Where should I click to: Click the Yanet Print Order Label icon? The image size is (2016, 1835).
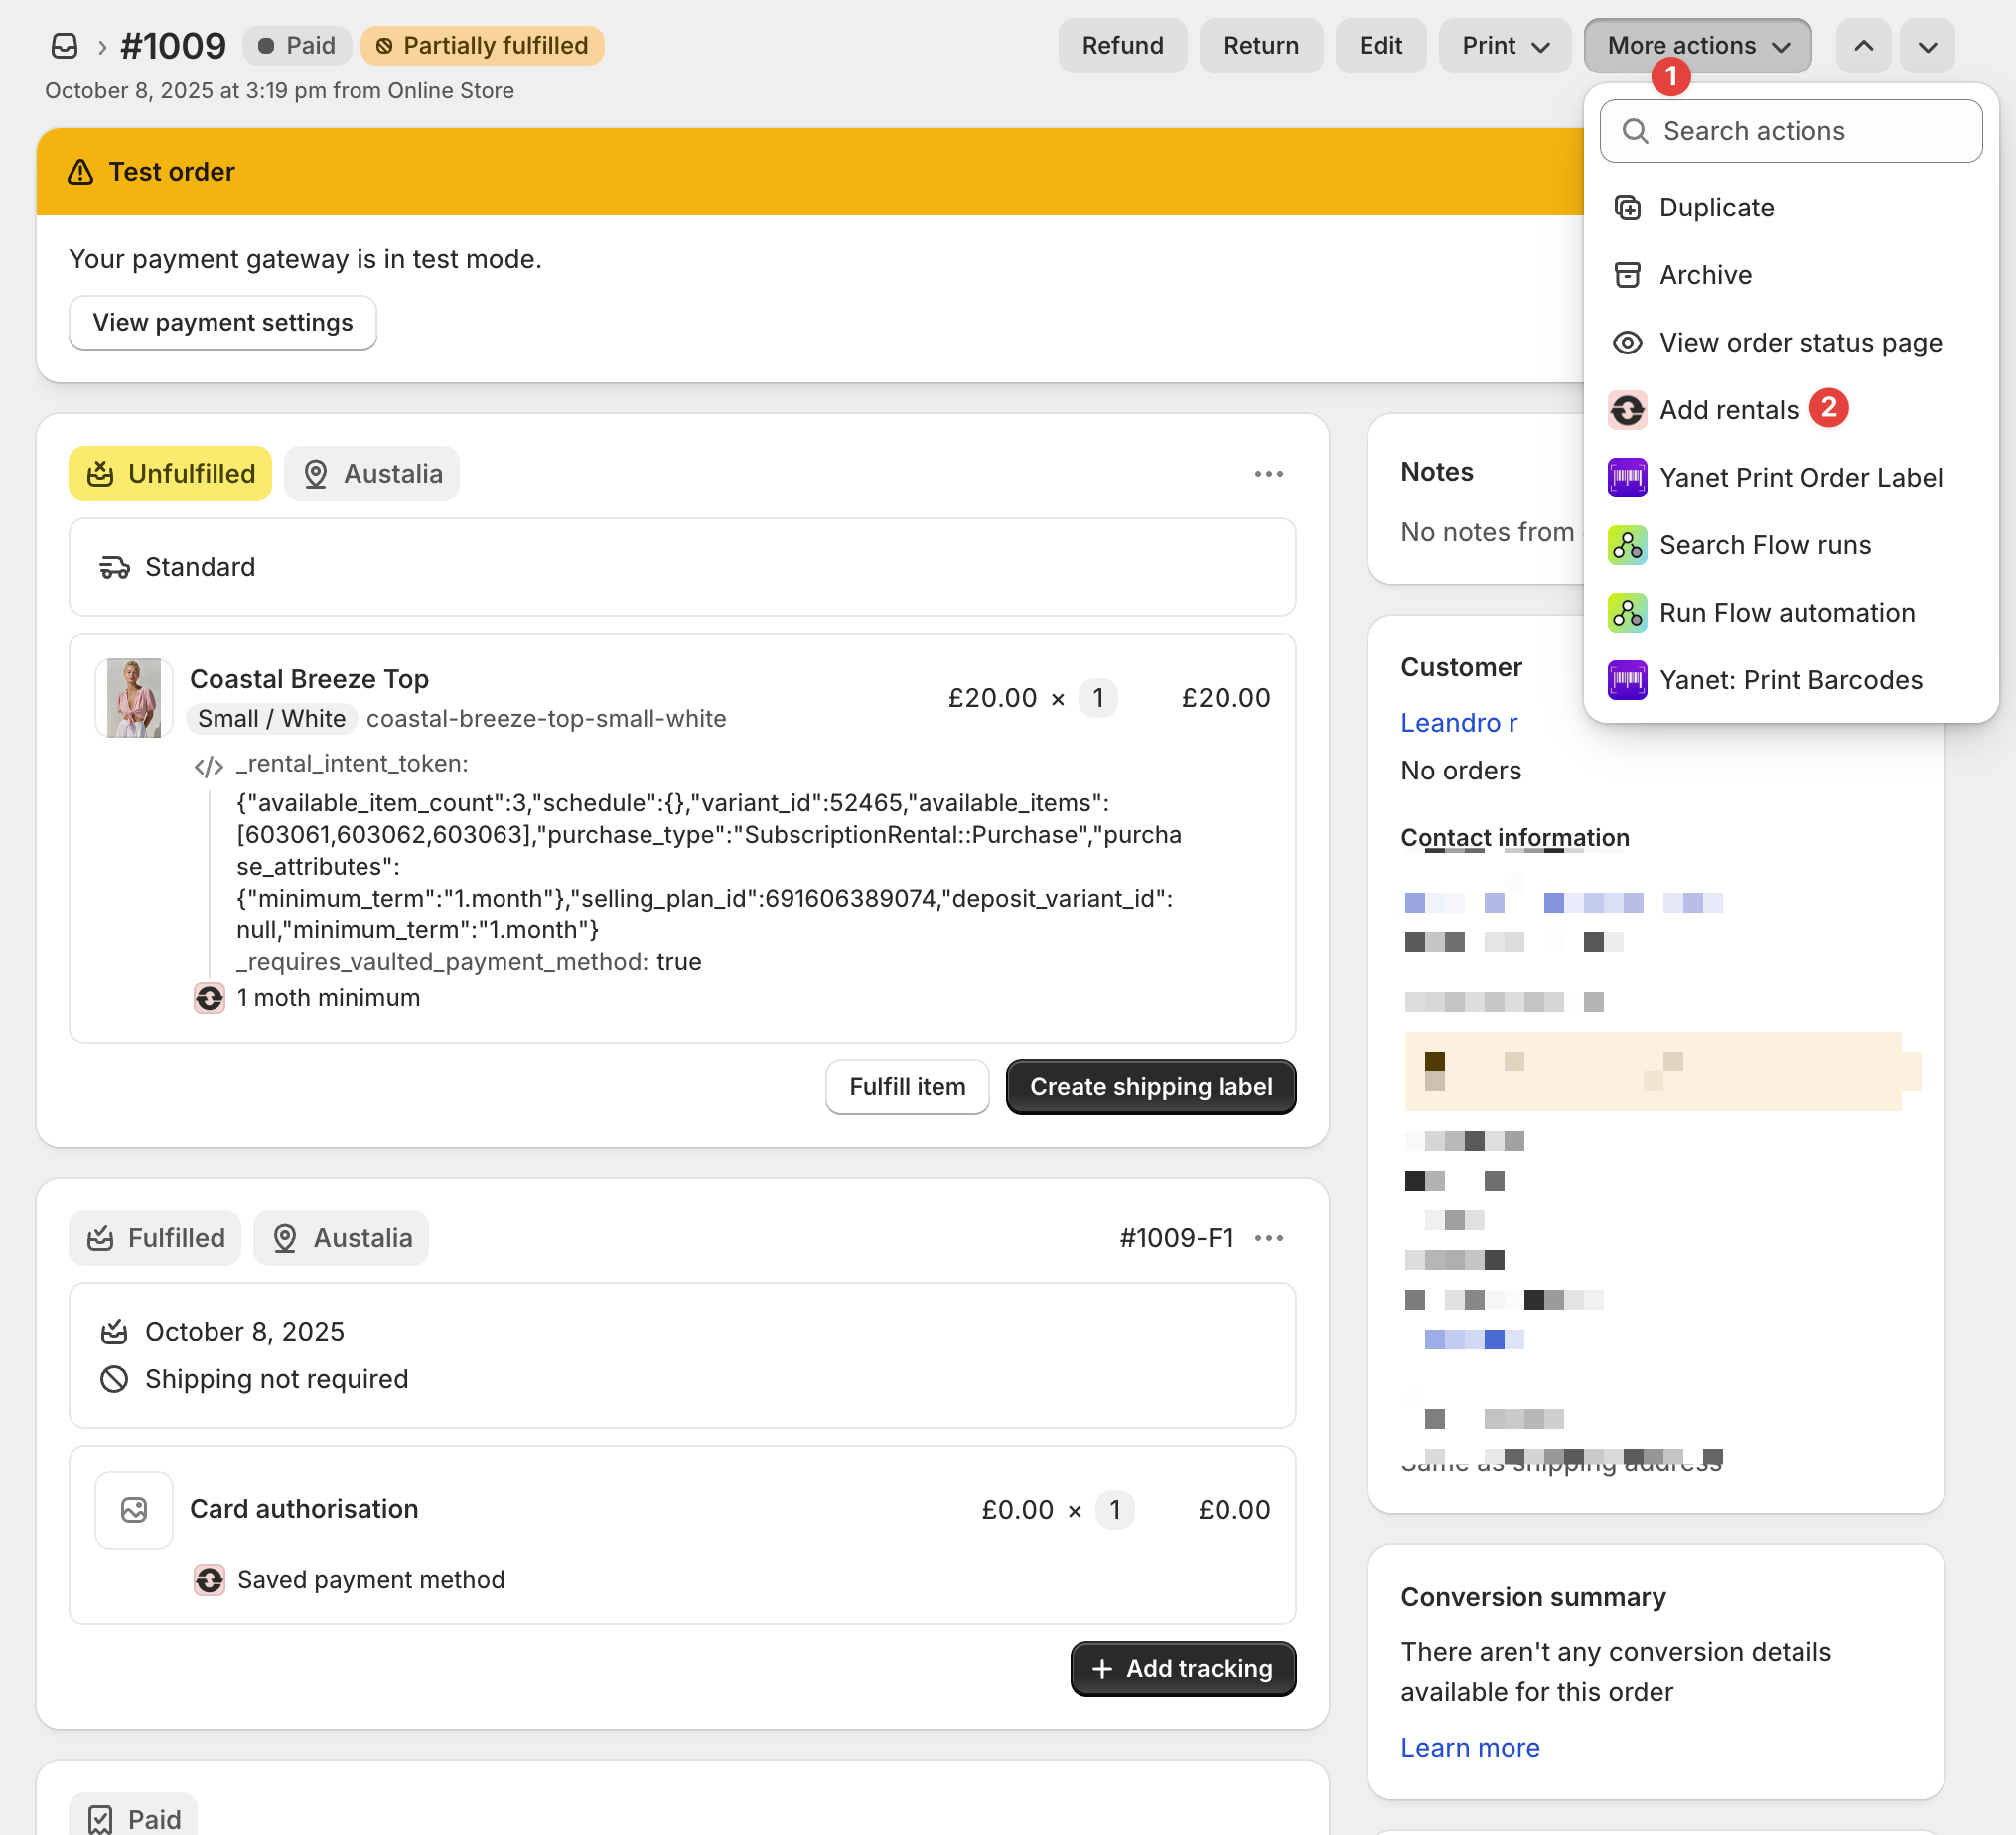point(1626,477)
